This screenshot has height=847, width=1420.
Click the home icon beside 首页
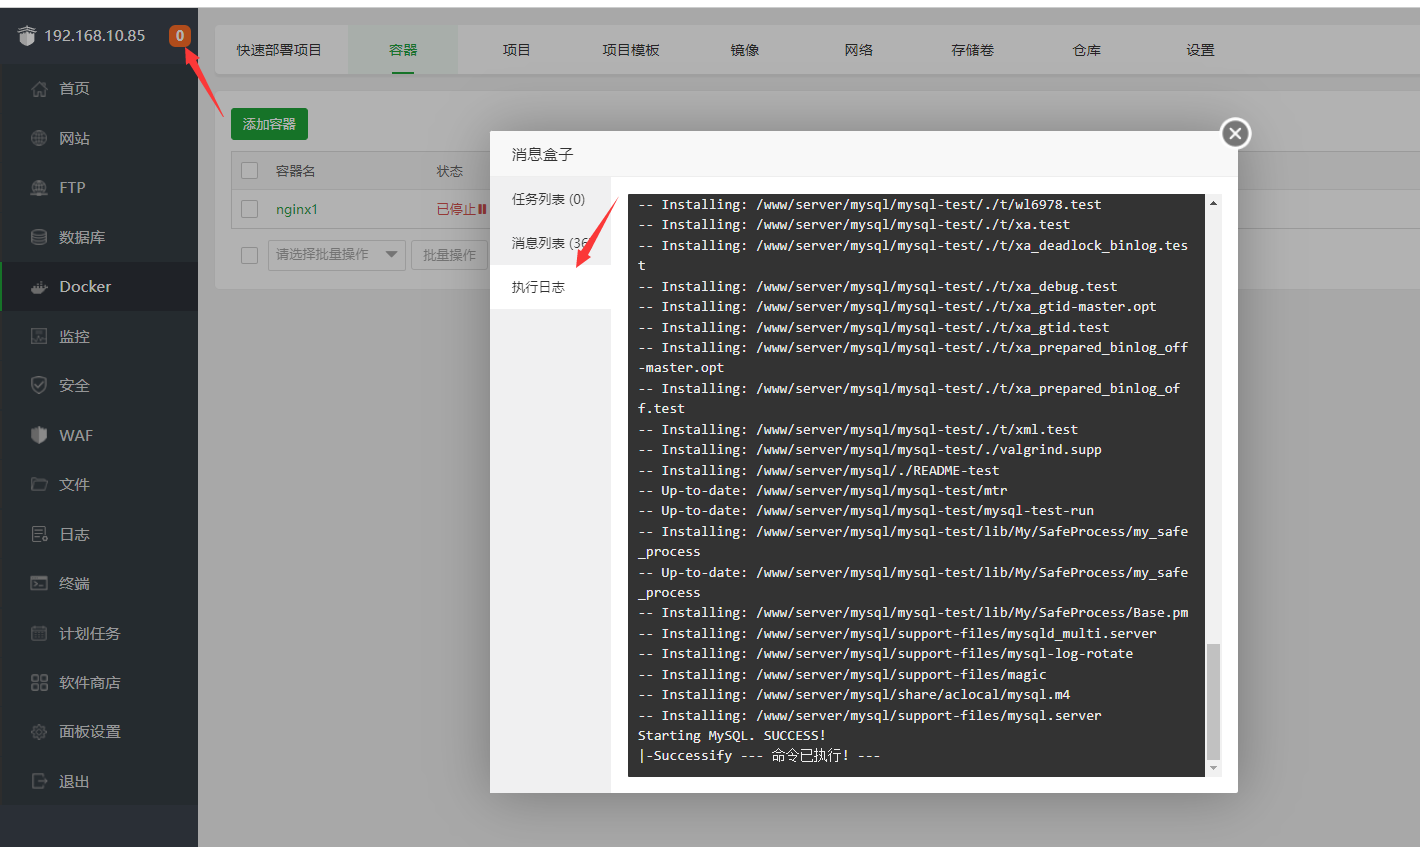click(x=39, y=89)
